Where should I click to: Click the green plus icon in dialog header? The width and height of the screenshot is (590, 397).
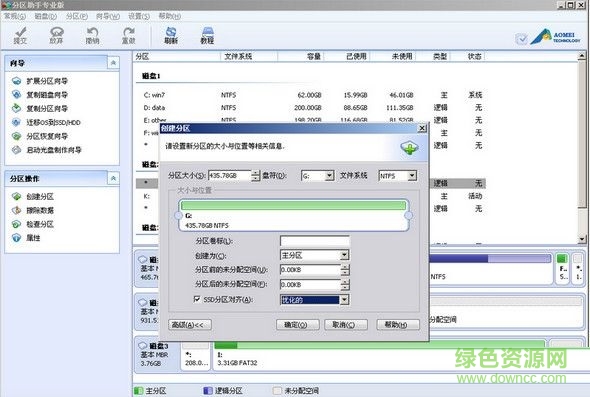409,147
